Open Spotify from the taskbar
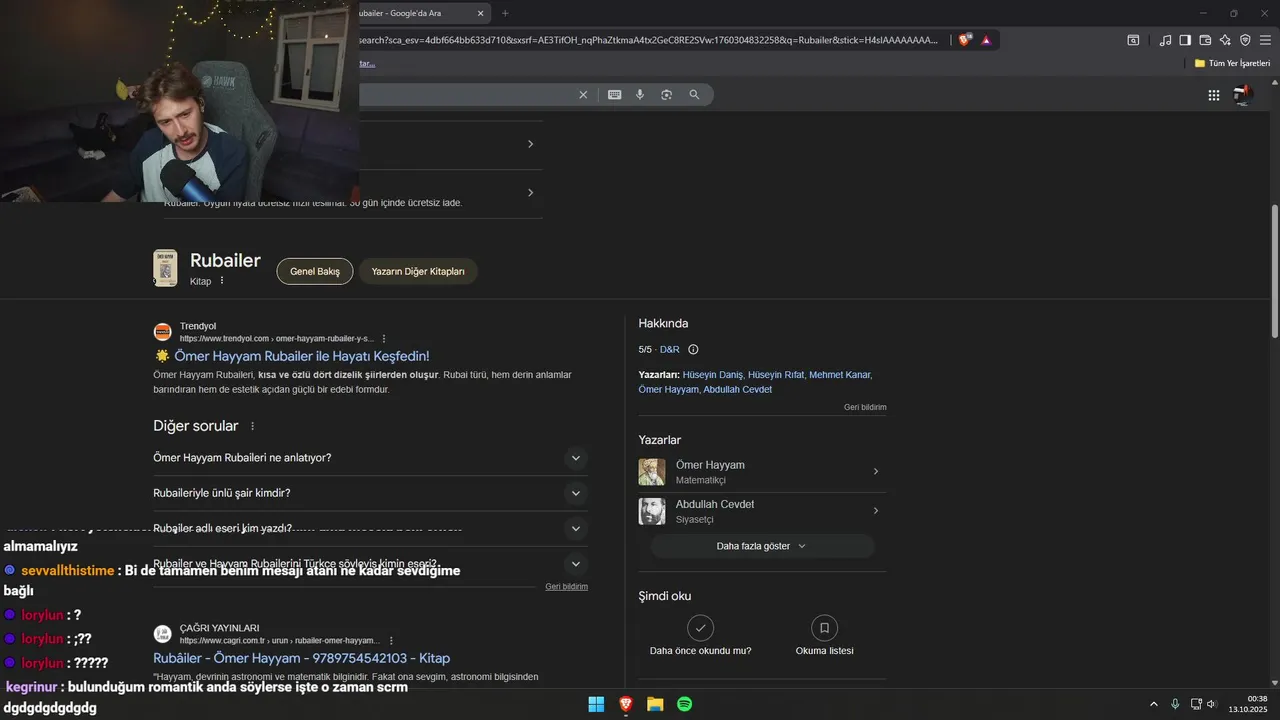Image resolution: width=1280 pixels, height=720 pixels. click(685, 704)
